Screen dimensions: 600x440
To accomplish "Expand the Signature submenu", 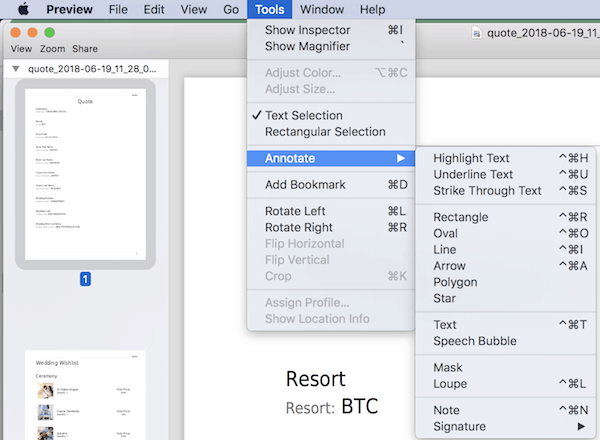I will point(506,427).
